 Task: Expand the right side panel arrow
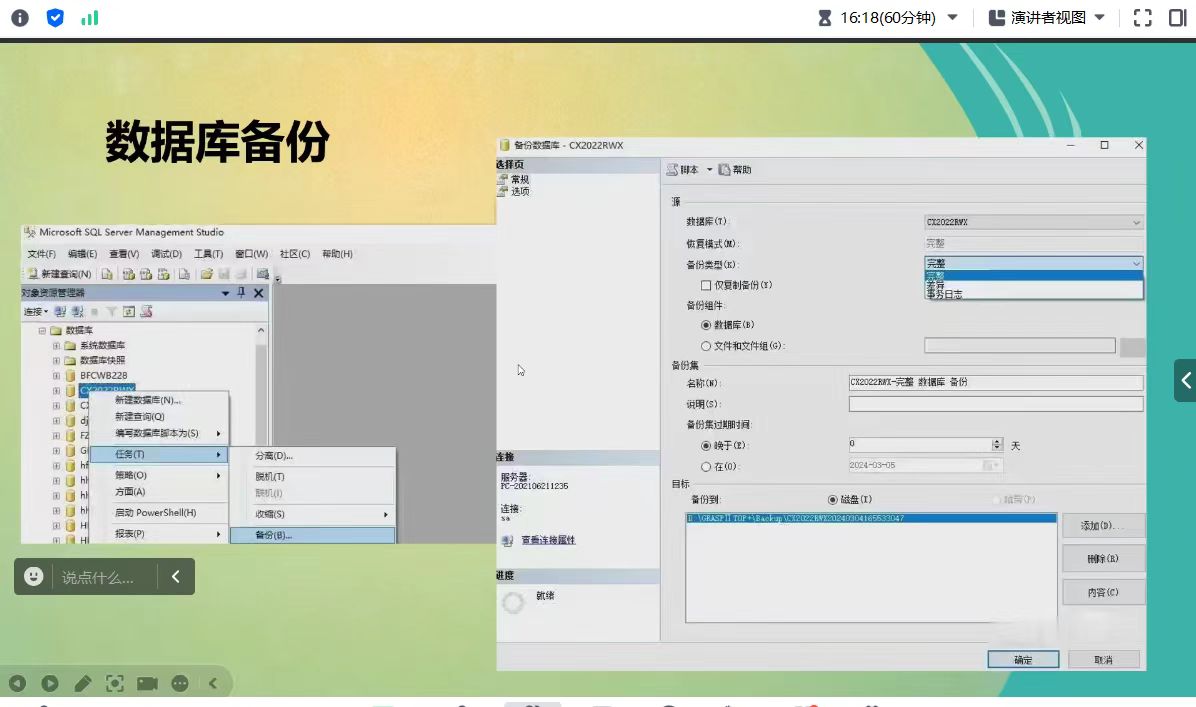(1185, 380)
